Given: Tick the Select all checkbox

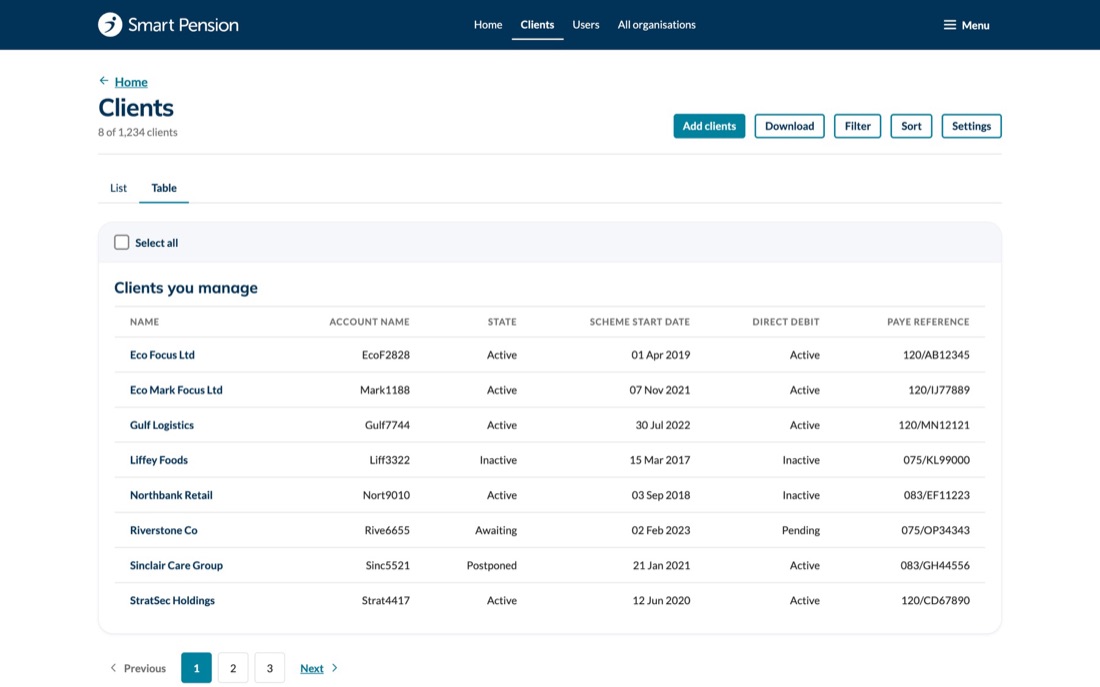Looking at the screenshot, I should [121, 242].
